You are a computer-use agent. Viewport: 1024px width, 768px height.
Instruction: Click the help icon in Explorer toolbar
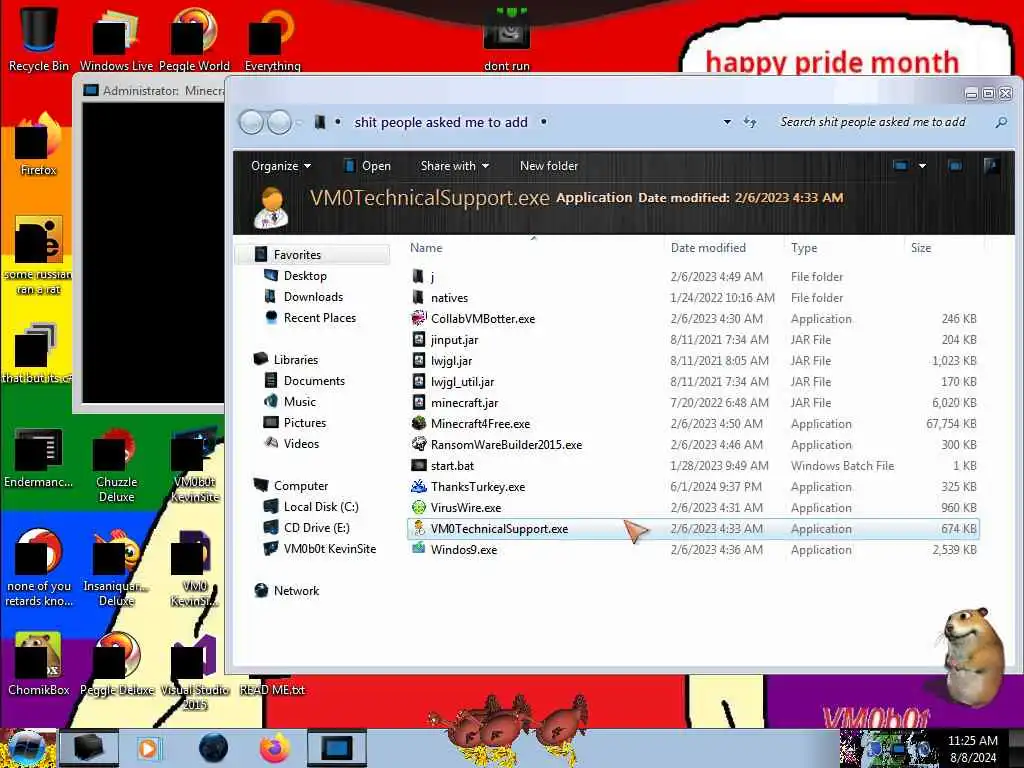pyautogui.click(x=991, y=166)
